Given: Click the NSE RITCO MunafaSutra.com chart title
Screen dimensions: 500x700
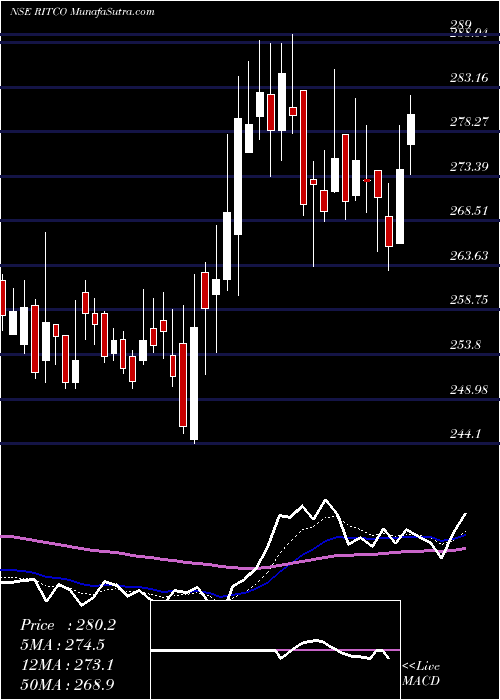Looking at the screenshot, I should (x=83, y=12).
